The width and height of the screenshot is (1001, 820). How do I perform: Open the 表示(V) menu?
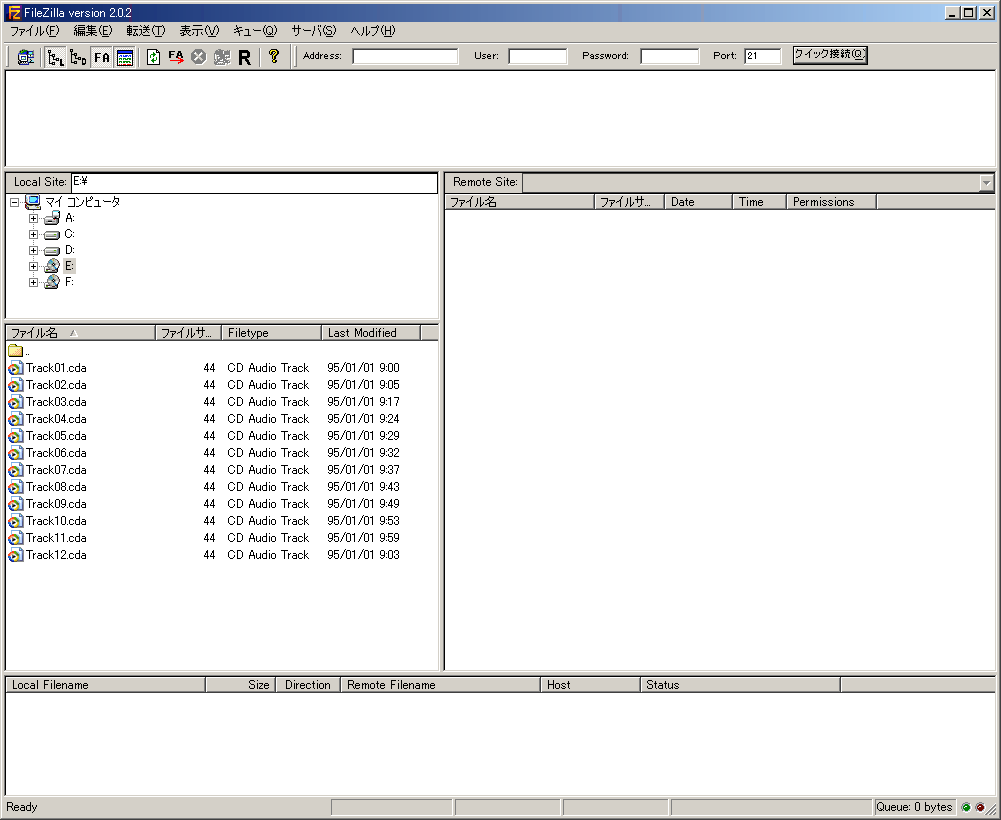(199, 31)
